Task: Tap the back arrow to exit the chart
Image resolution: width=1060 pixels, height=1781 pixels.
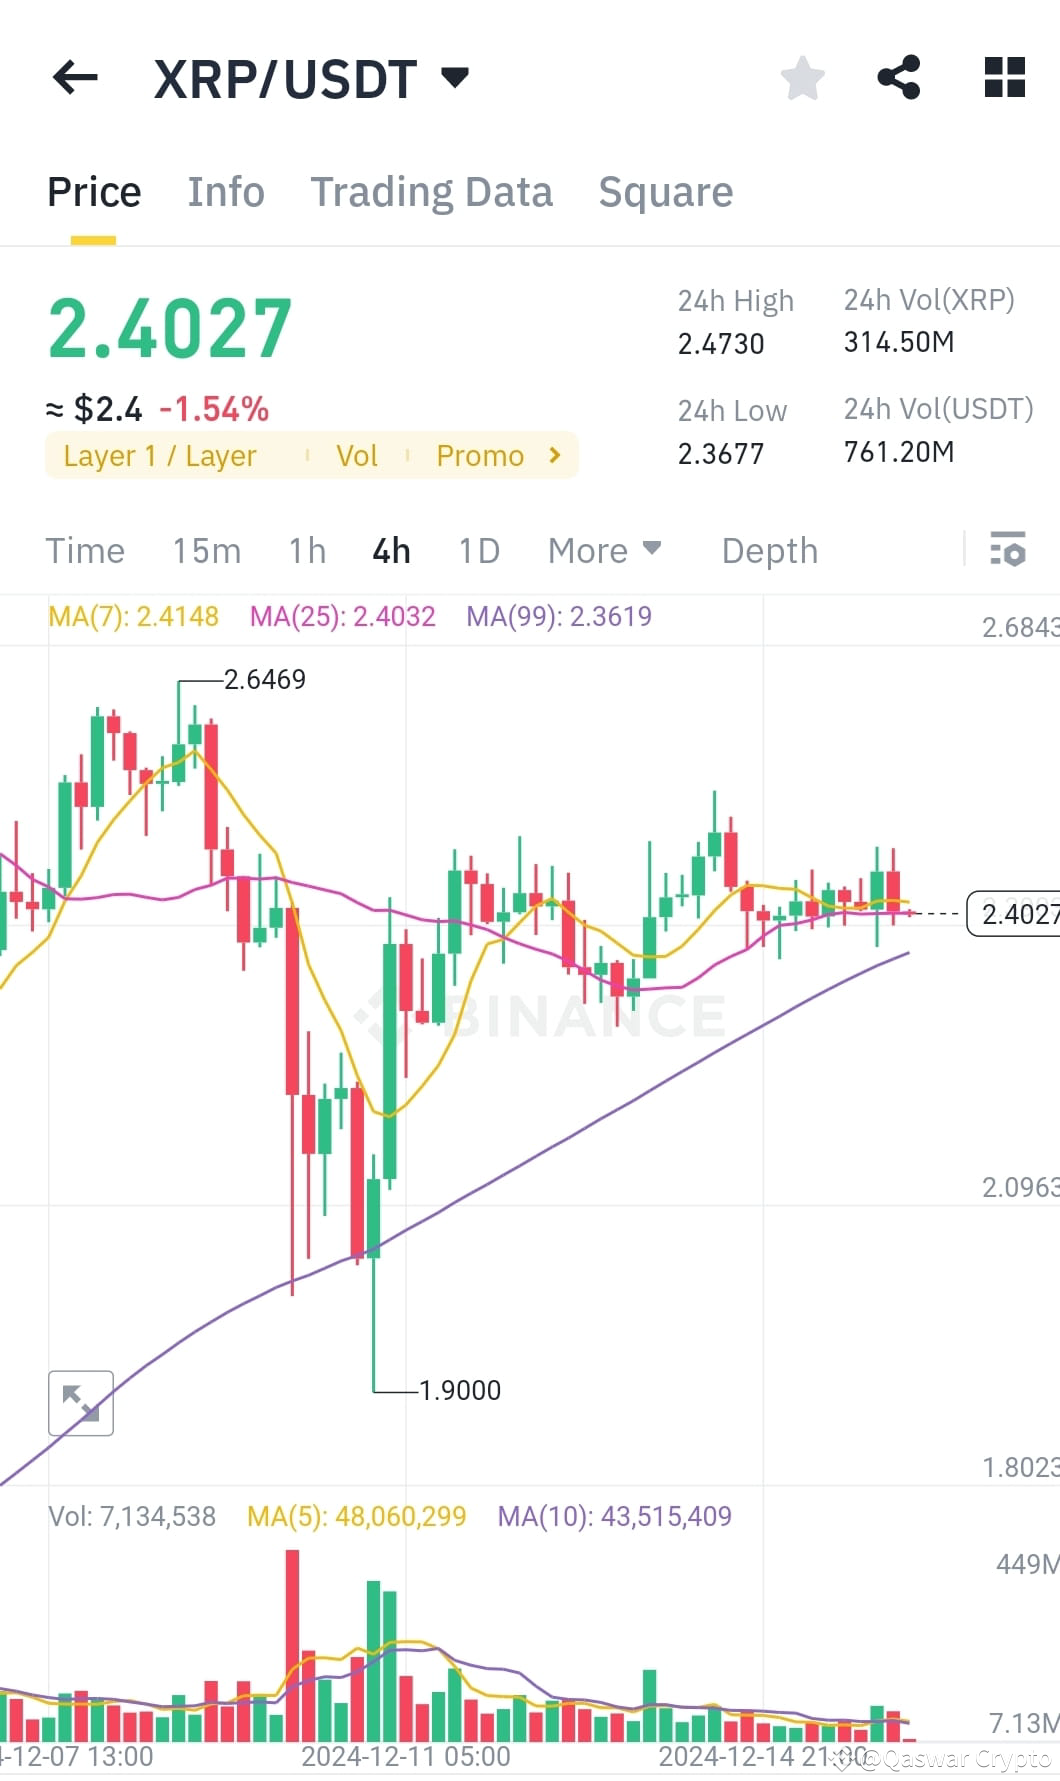Action: [x=74, y=78]
